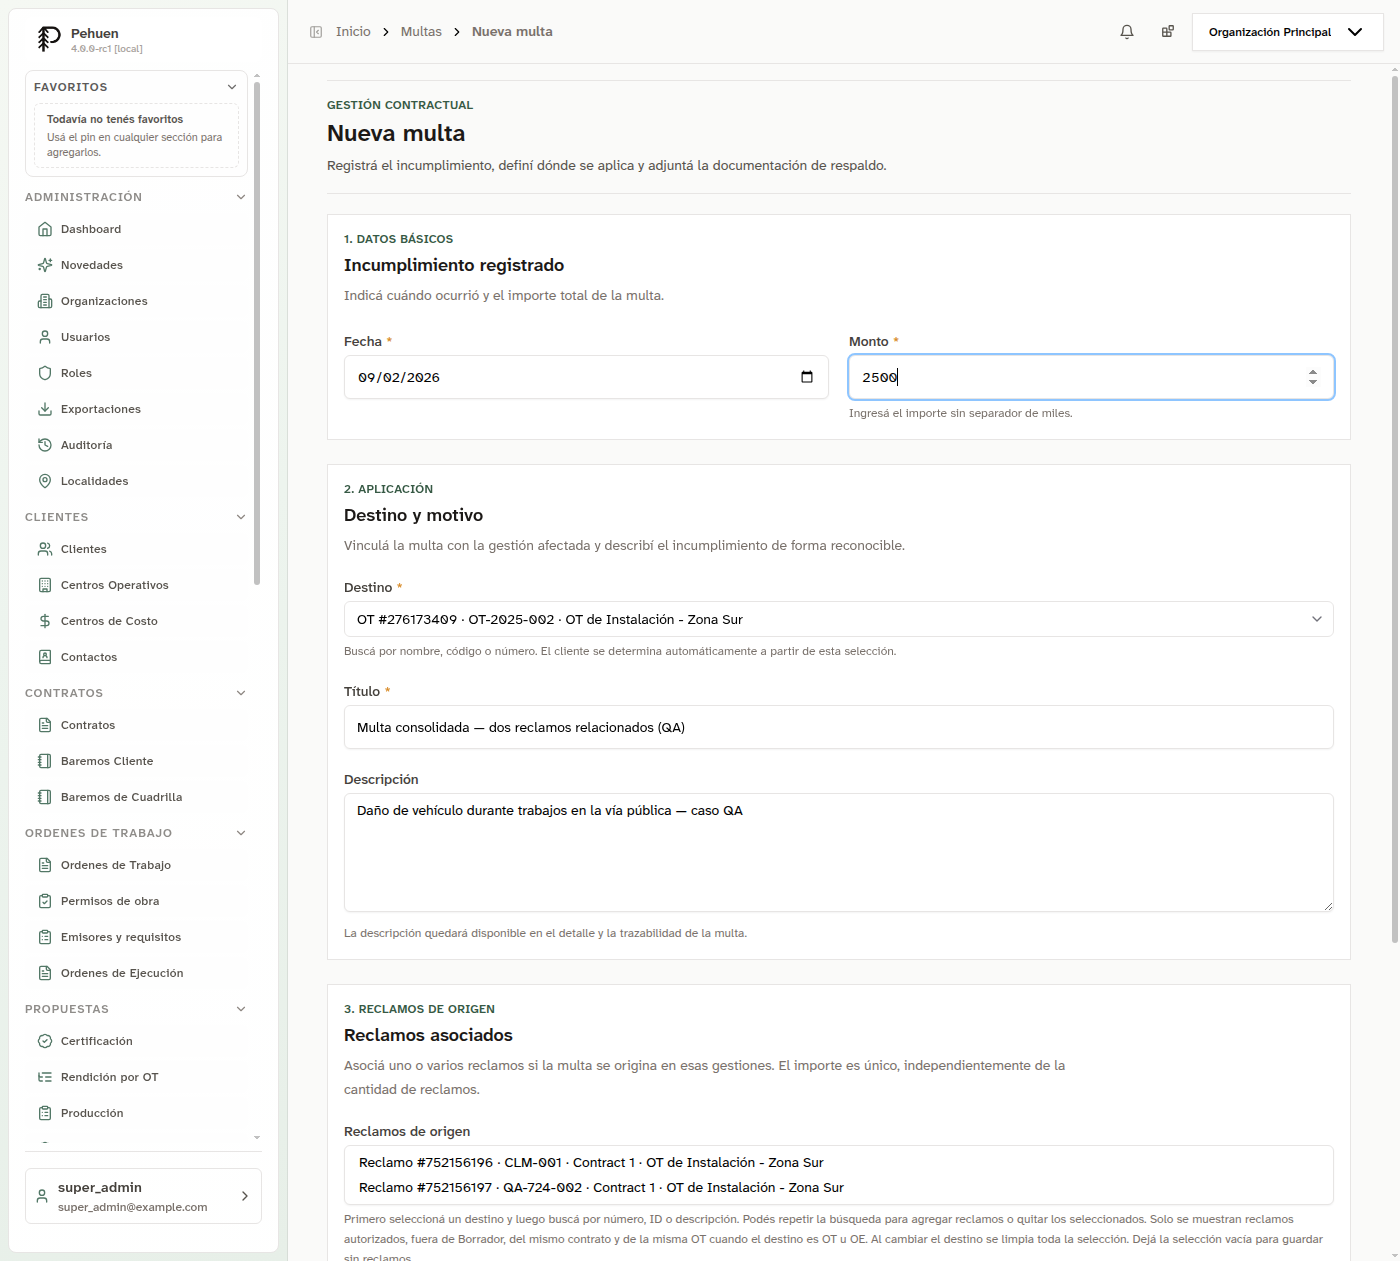The width and height of the screenshot is (1400, 1261).
Task: Toggle sidebar panel icon beside Inicio
Action: coord(316,32)
